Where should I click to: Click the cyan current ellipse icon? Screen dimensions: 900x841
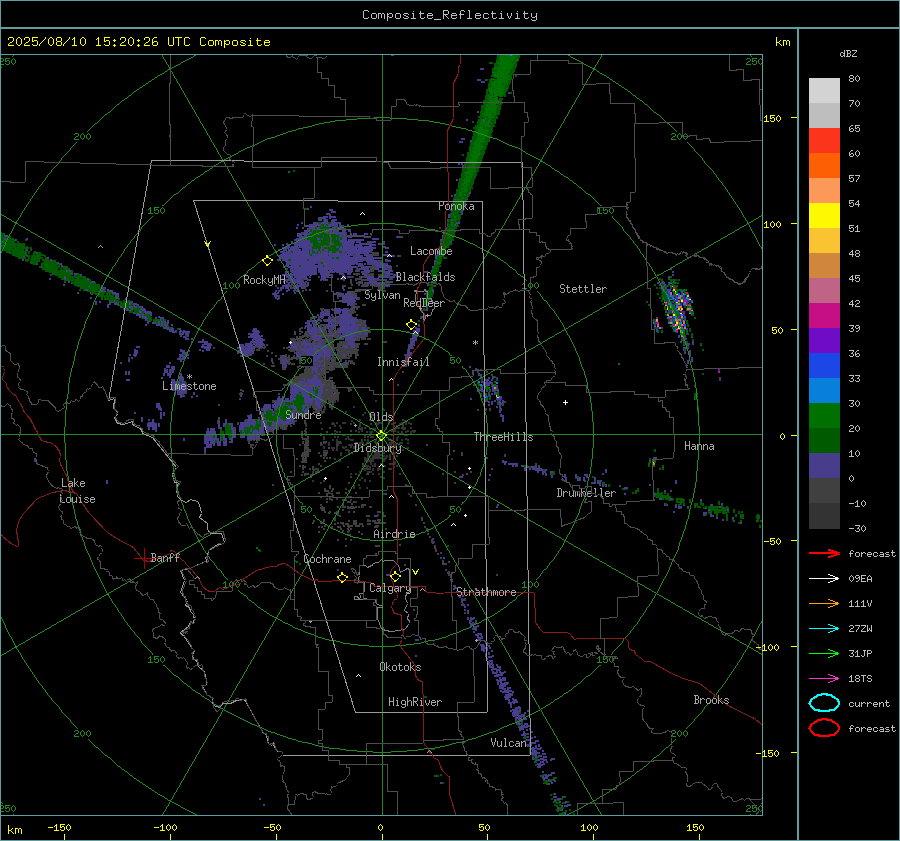(824, 703)
